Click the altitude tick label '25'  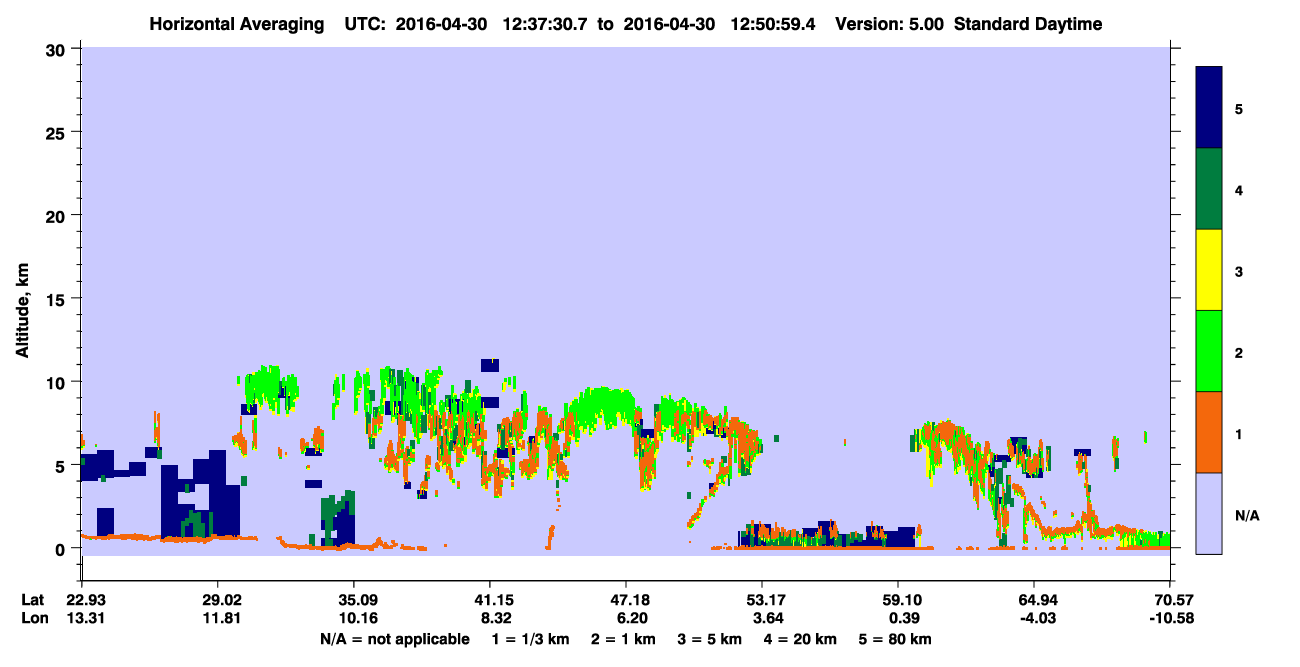(58, 132)
